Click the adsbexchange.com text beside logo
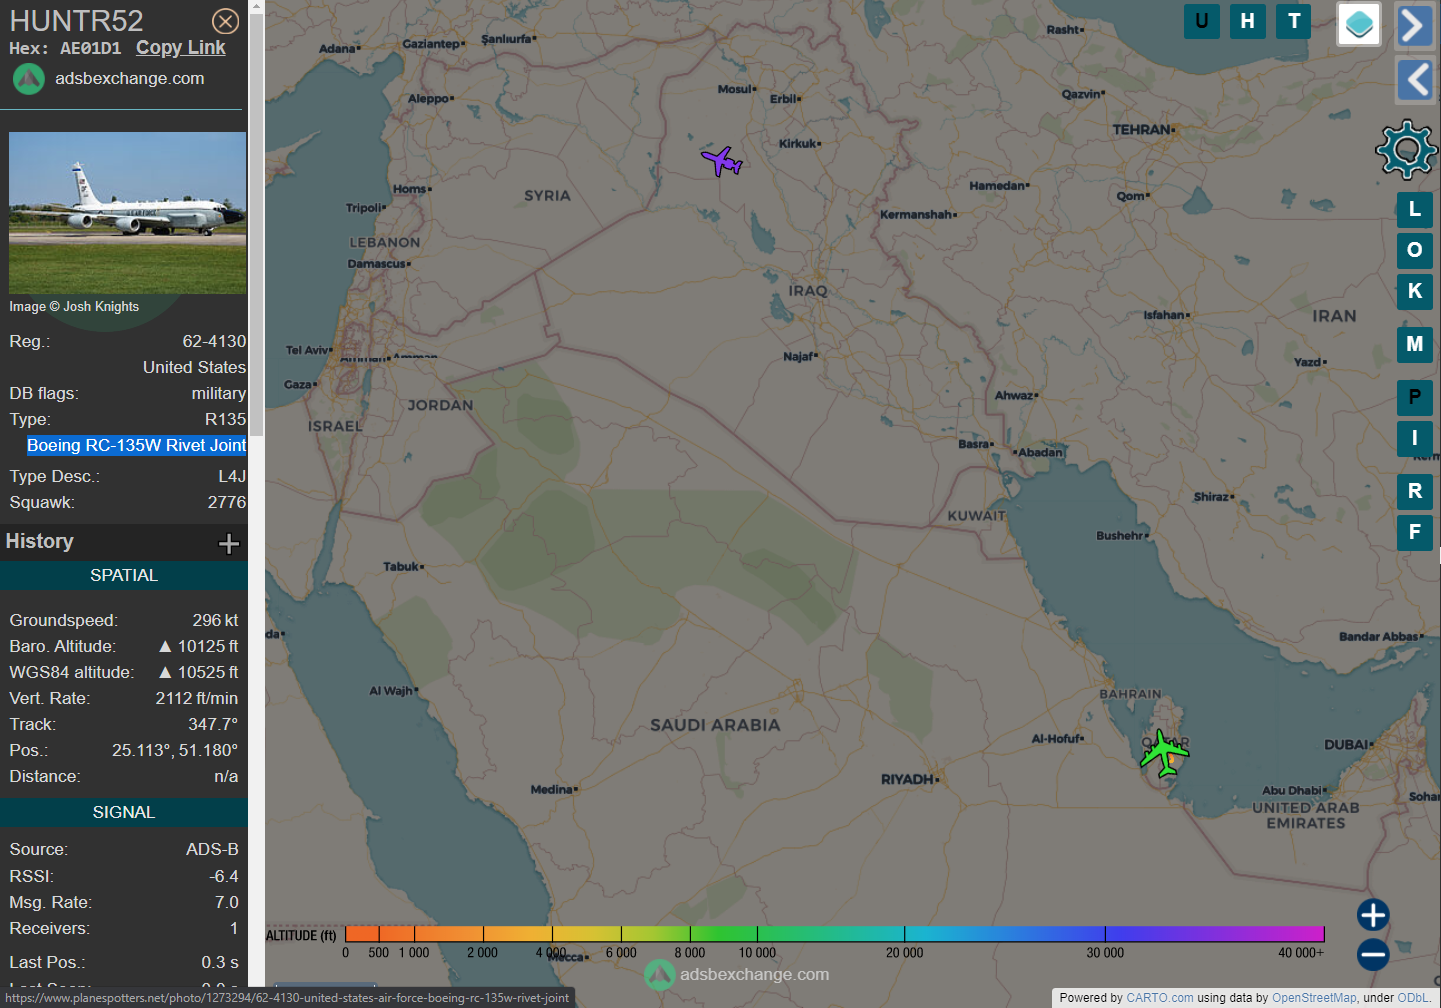This screenshot has height=1008, width=1441. pyautogui.click(x=129, y=78)
